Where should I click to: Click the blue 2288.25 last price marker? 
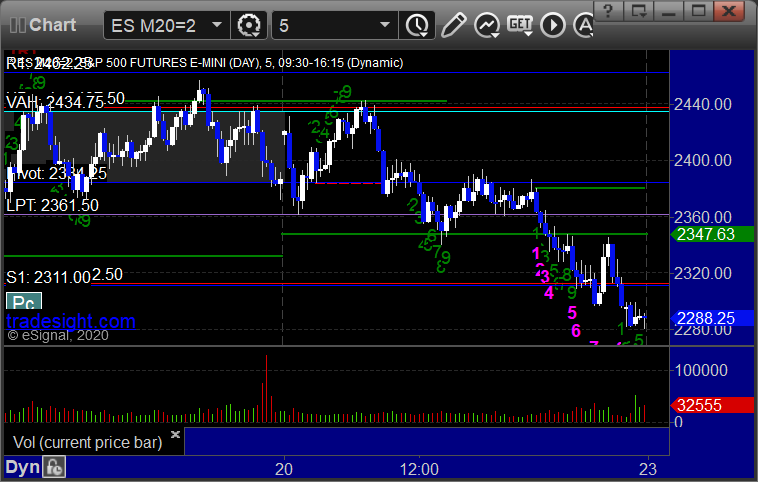click(x=712, y=318)
